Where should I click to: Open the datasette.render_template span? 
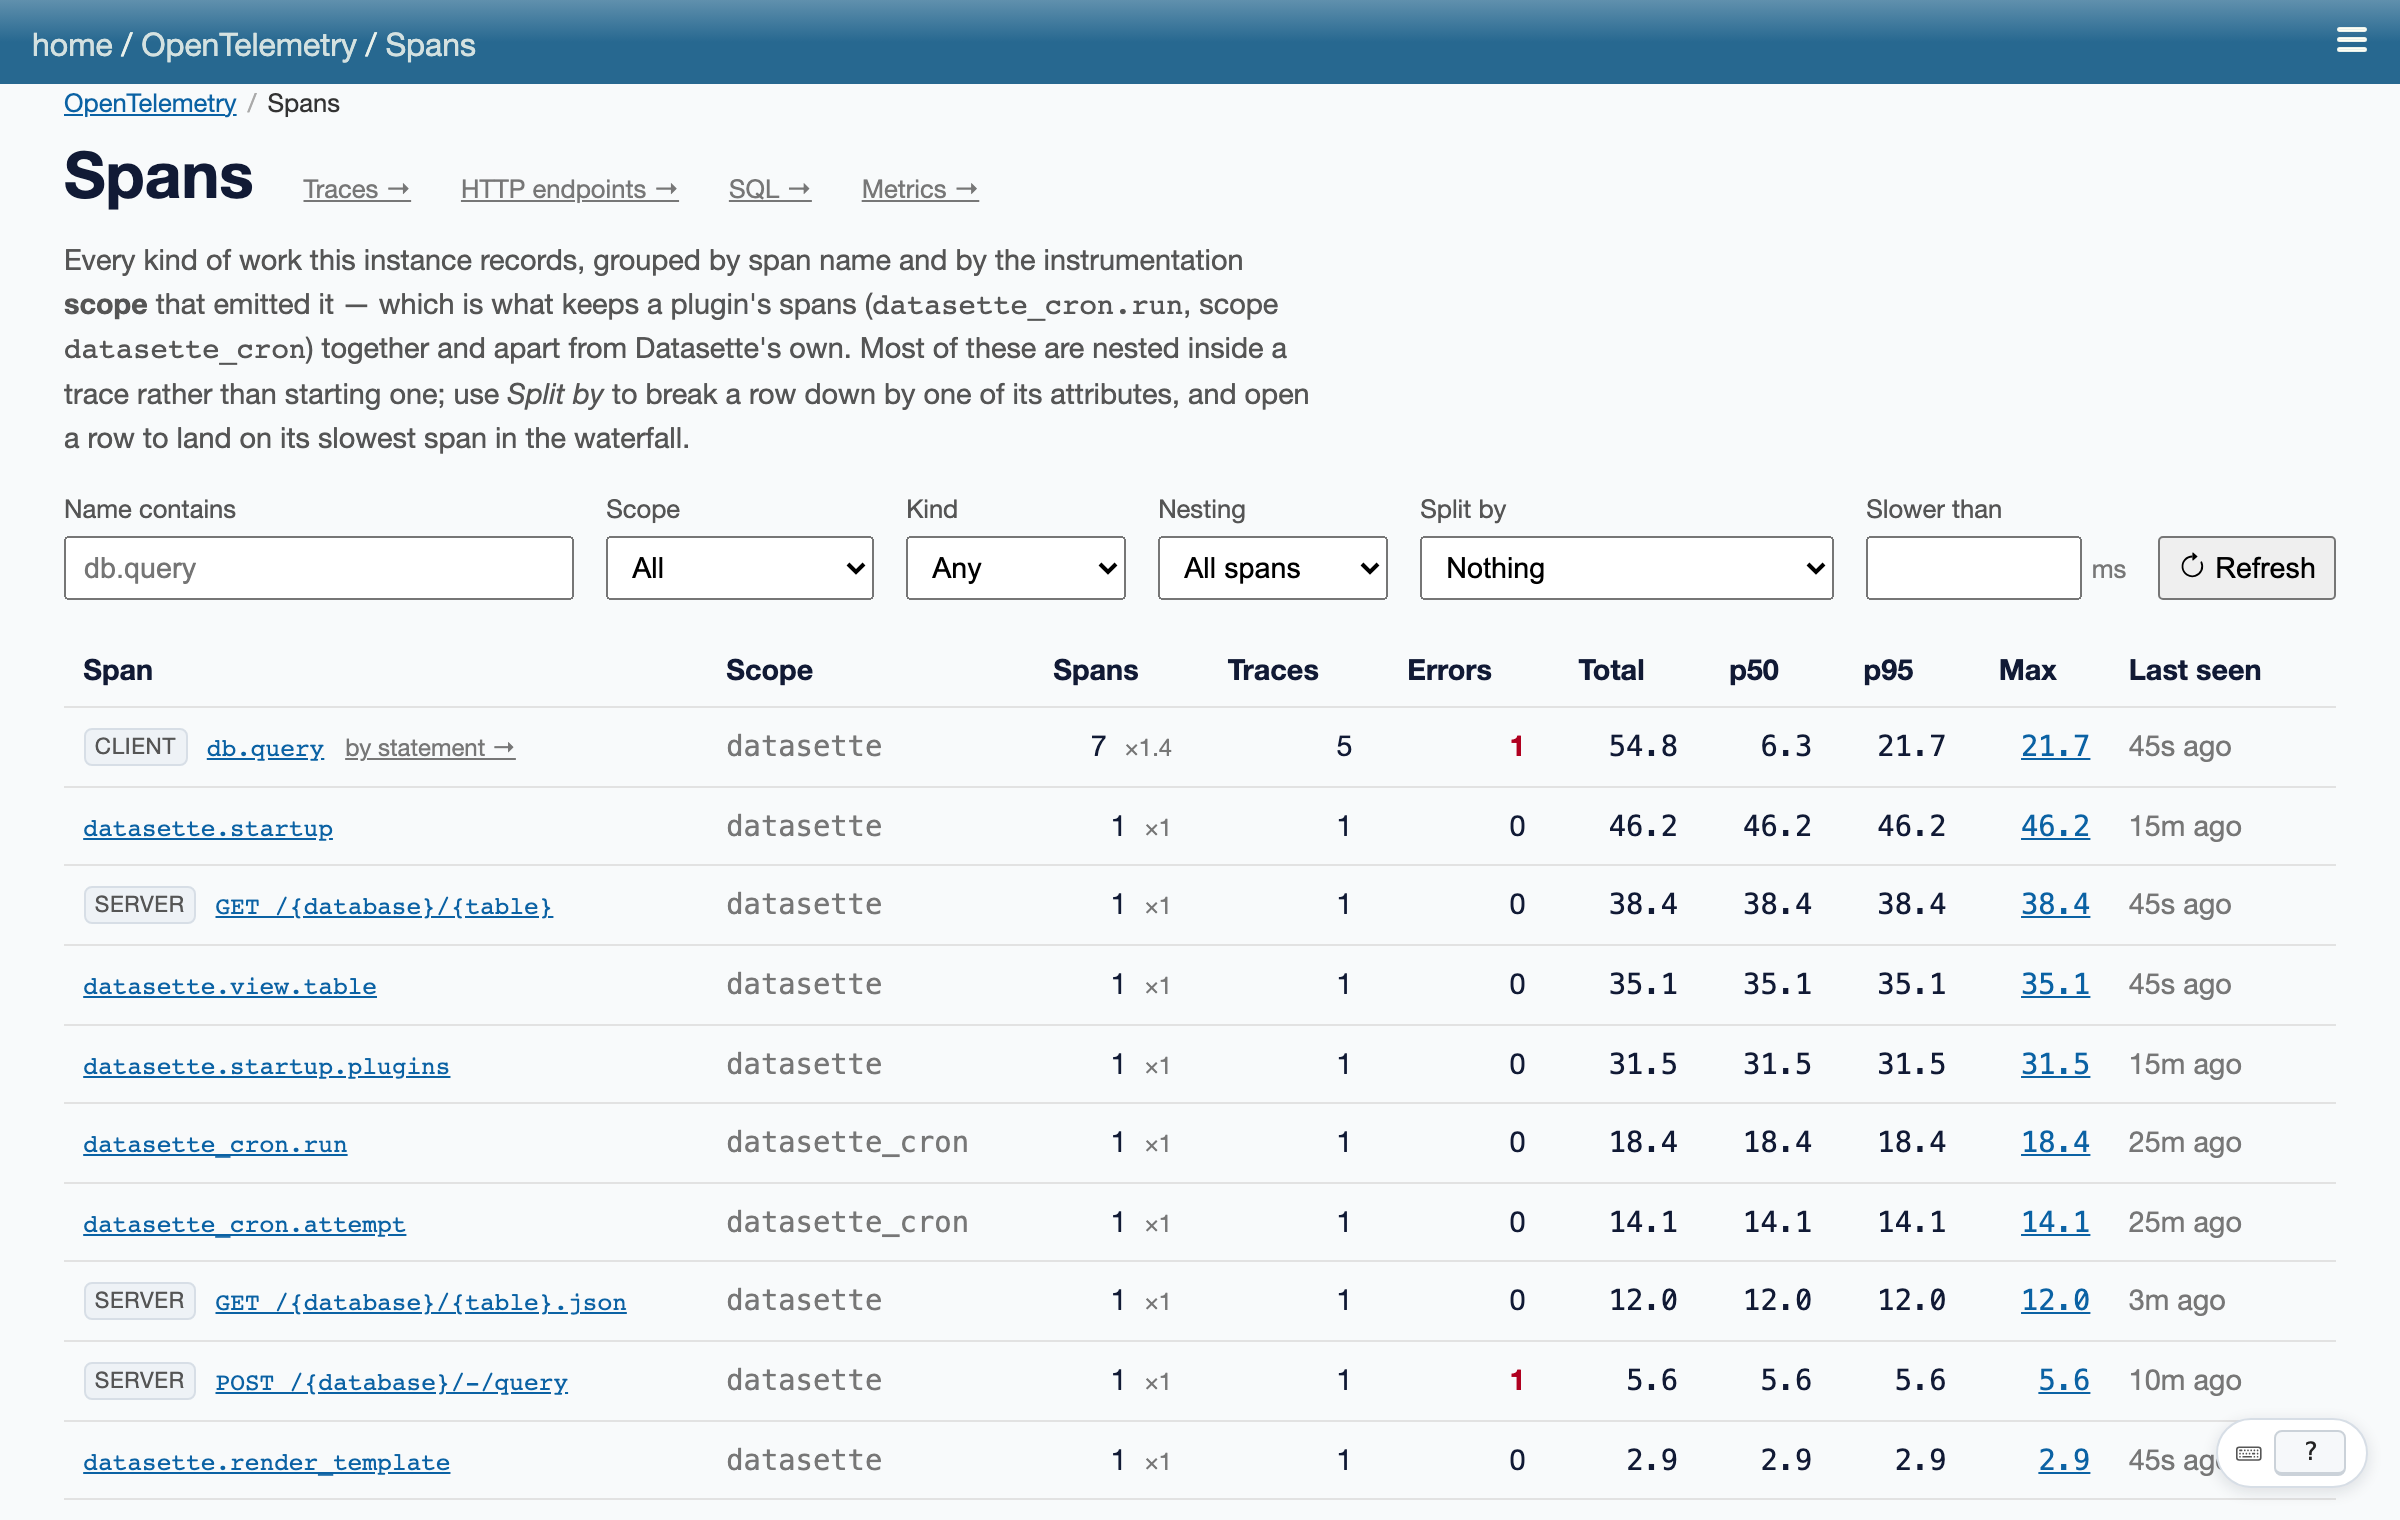click(266, 1462)
